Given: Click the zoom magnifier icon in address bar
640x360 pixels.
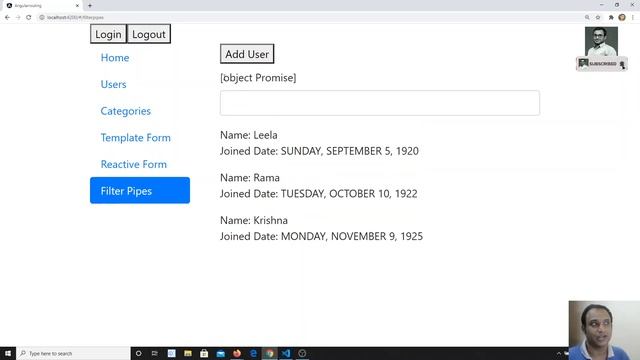Looking at the screenshot, I should coord(587,18).
